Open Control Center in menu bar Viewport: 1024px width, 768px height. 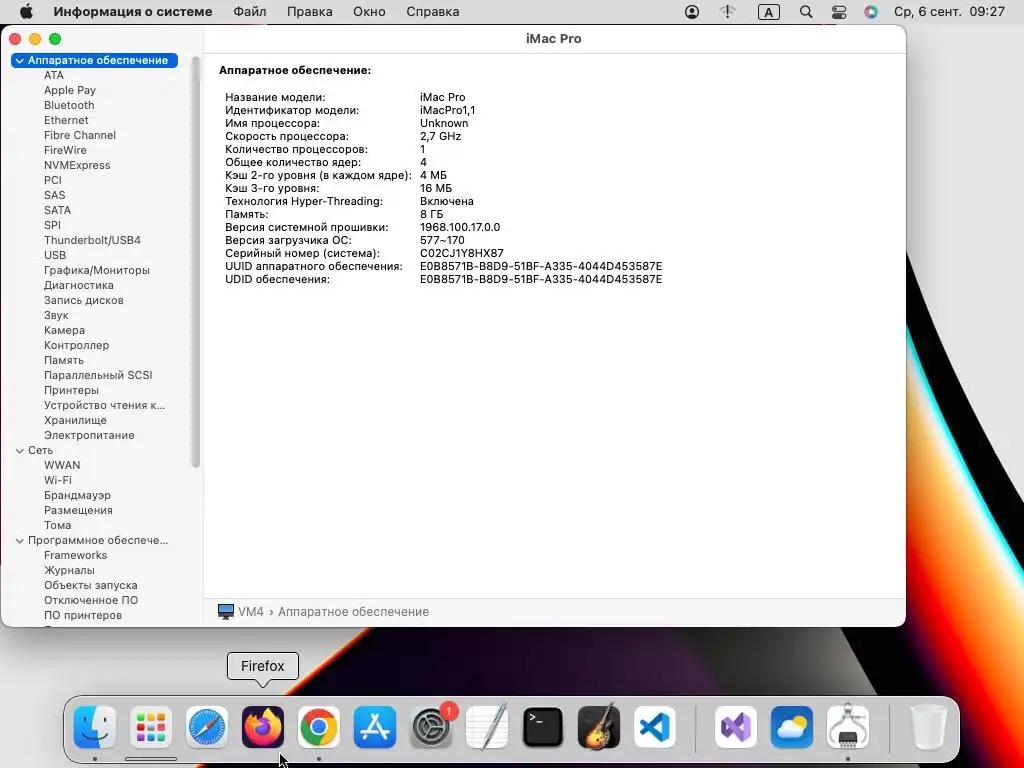[x=839, y=12]
